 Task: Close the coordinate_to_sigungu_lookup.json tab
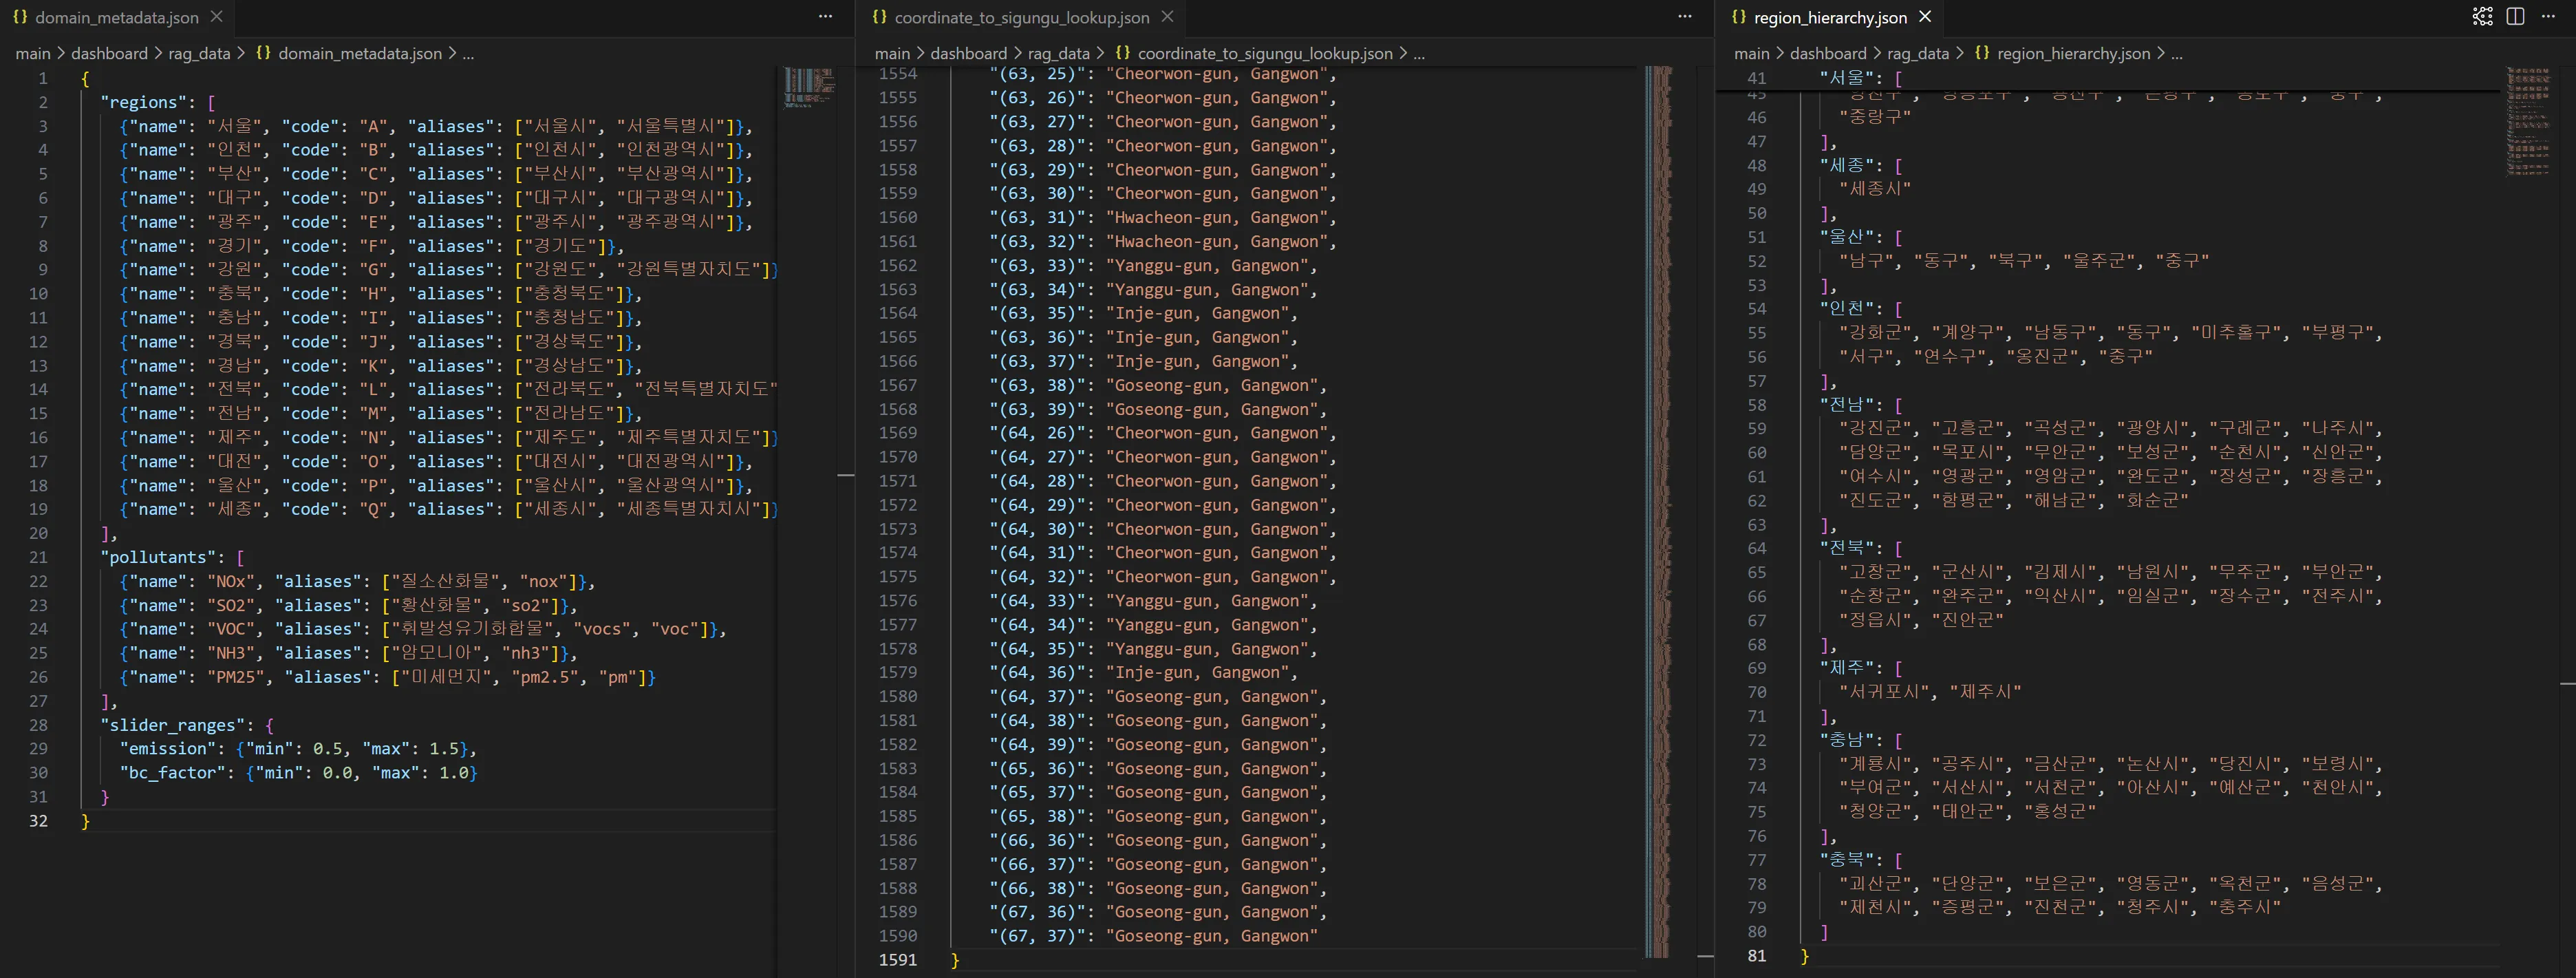click(1167, 17)
